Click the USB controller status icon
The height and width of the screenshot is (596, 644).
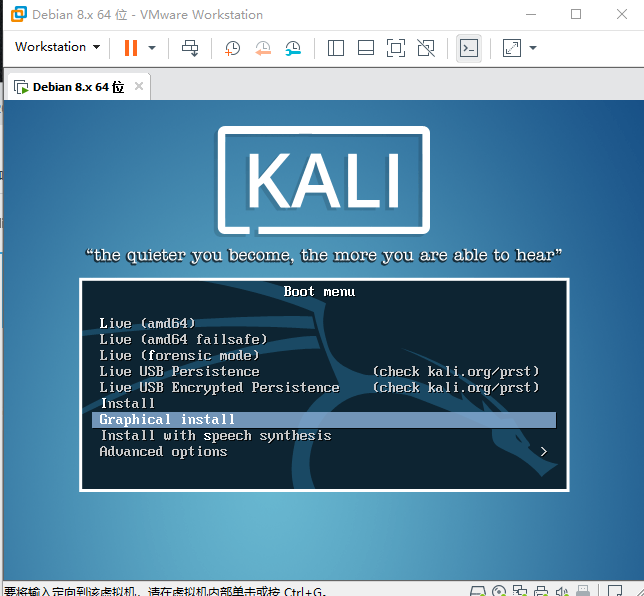coord(583,591)
